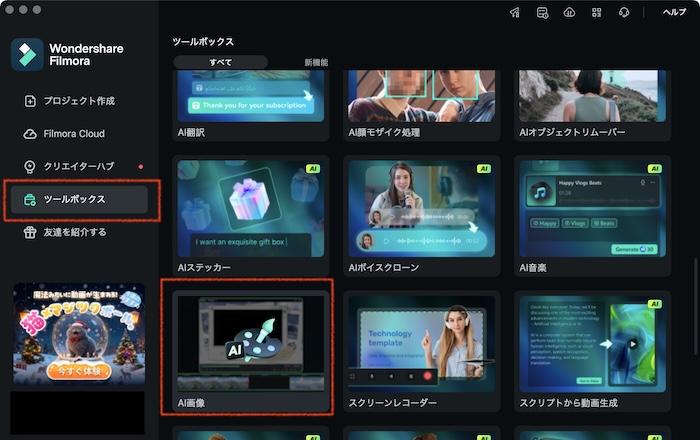Click the AI音楽 label text
The width and height of the screenshot is (700, 440).
click(x=533, y=268)
